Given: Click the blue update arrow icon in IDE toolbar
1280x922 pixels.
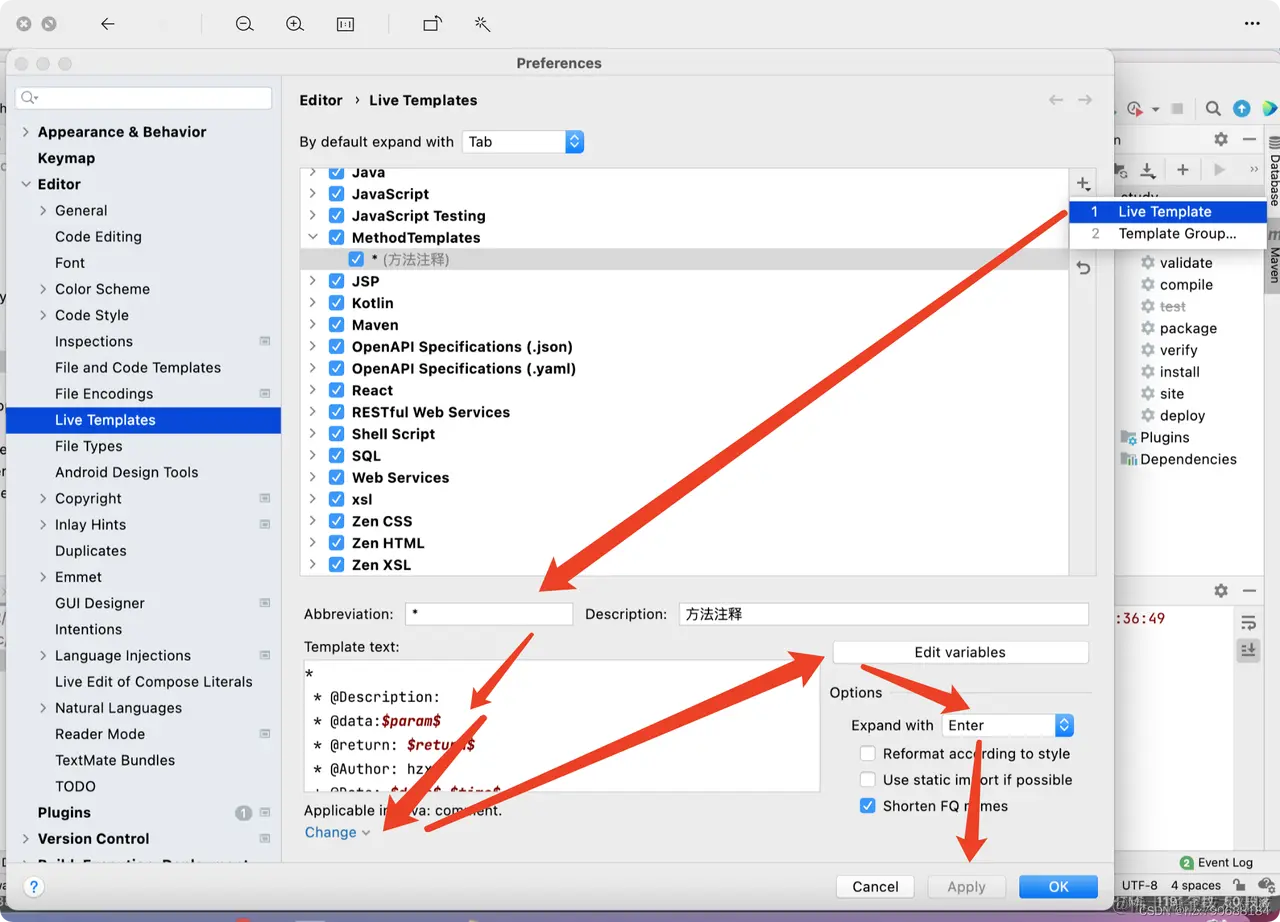Looking at the screenshot, I should 1241,109.
